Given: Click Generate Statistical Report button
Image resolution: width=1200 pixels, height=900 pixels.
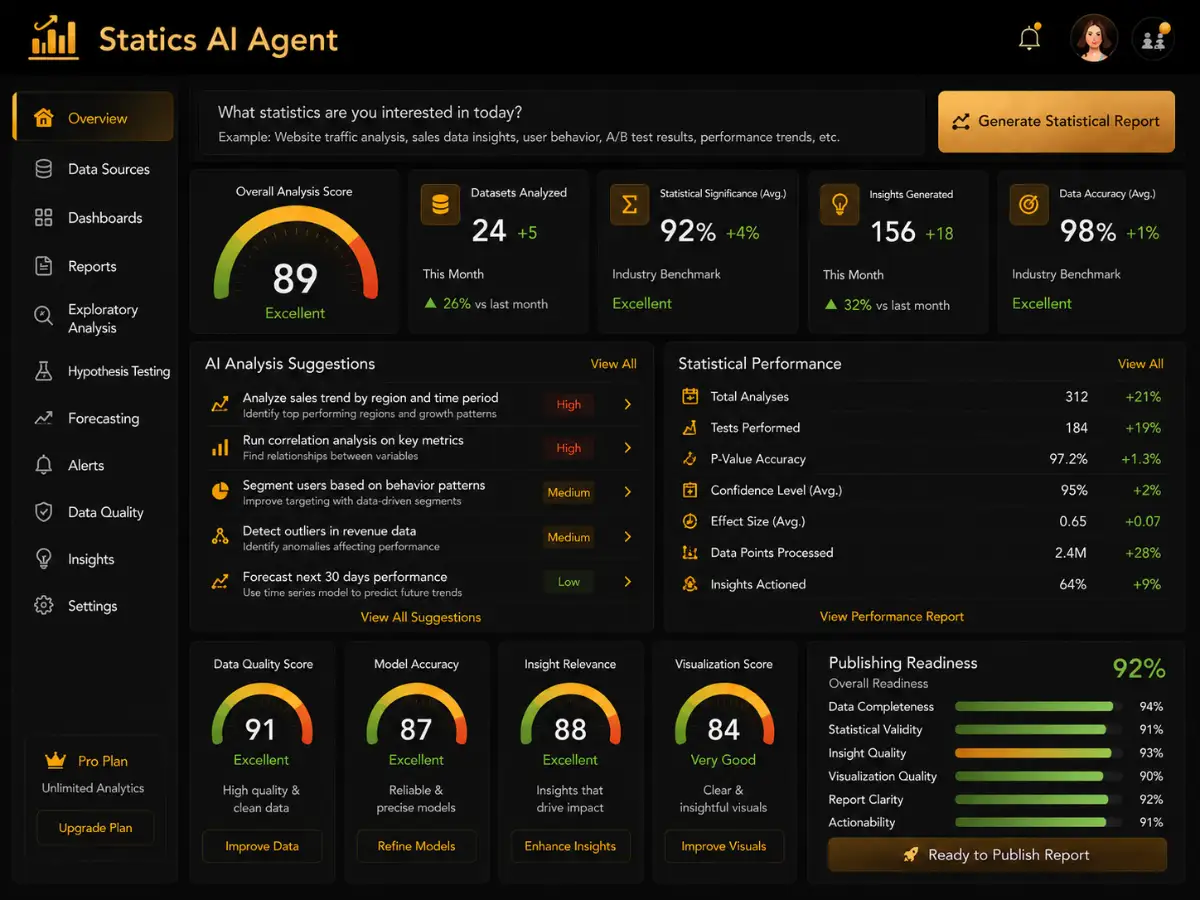Looking at the screenshot, I should pyautogui.click(x=1056, y=122).
